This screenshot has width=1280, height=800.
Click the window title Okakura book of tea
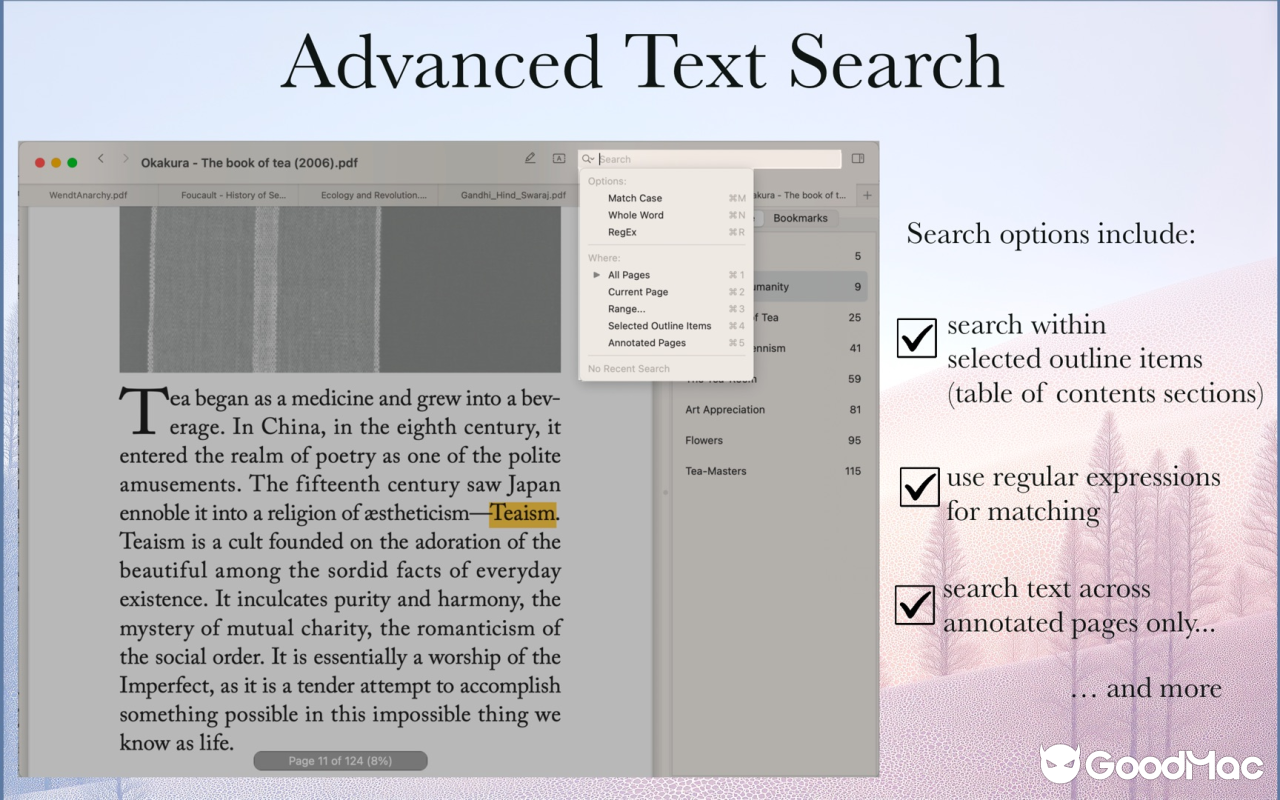pos(249,163)
